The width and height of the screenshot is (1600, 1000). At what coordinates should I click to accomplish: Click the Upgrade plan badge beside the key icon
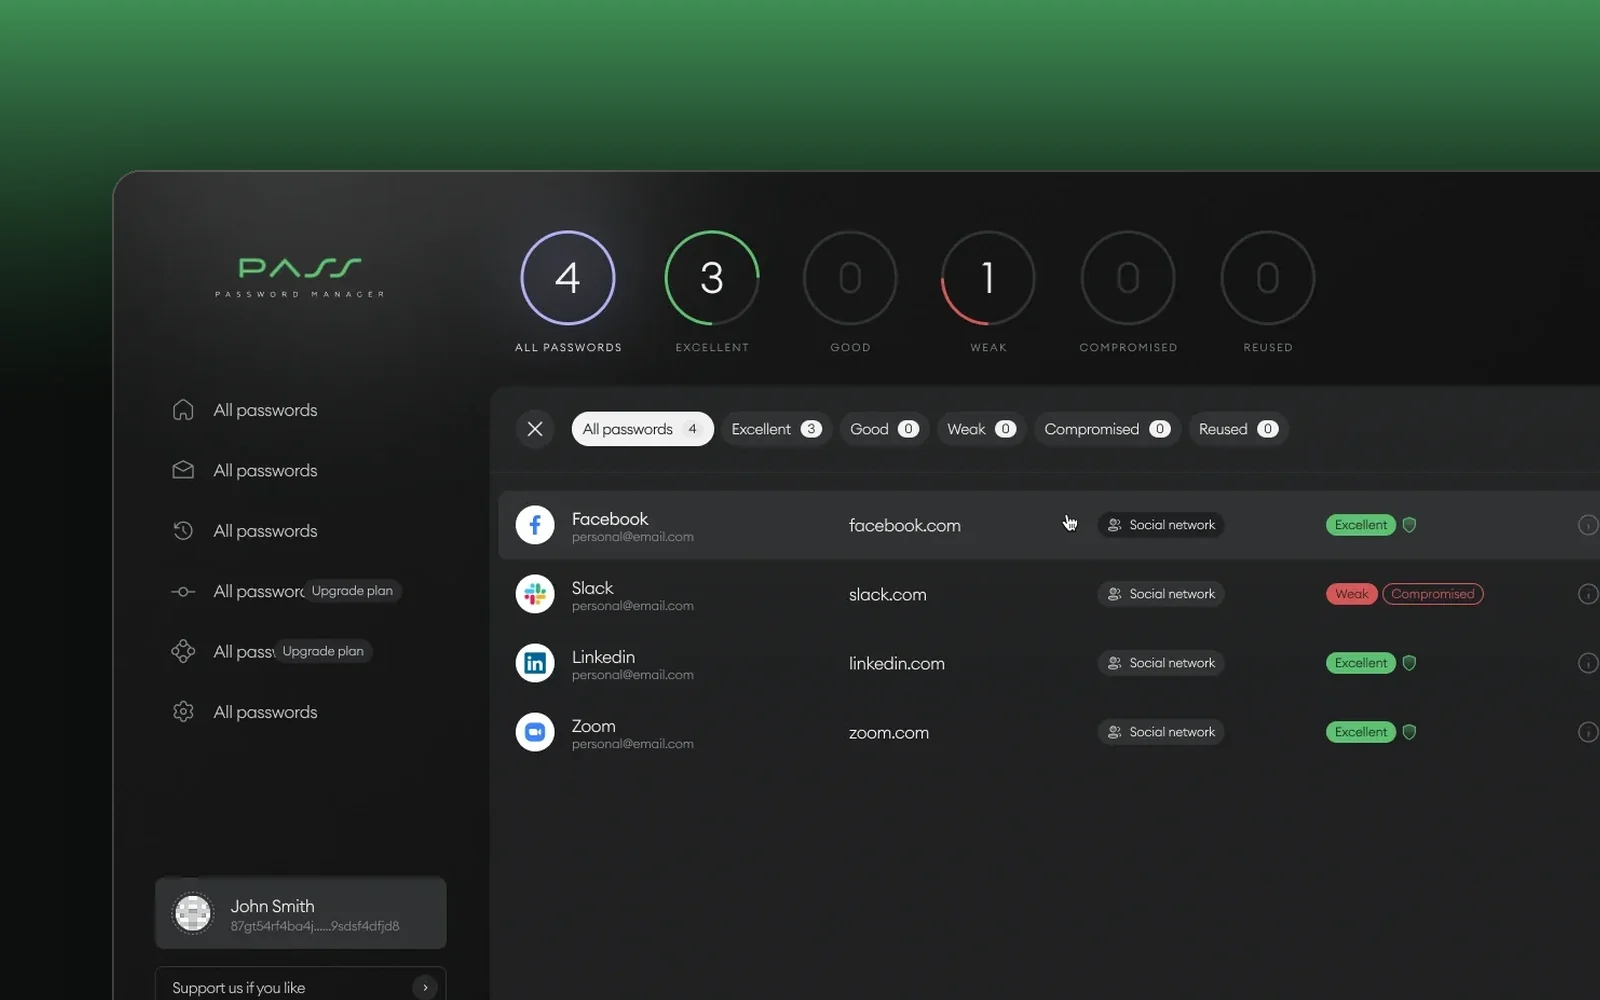pyautogui.click(x=352, y=591)
